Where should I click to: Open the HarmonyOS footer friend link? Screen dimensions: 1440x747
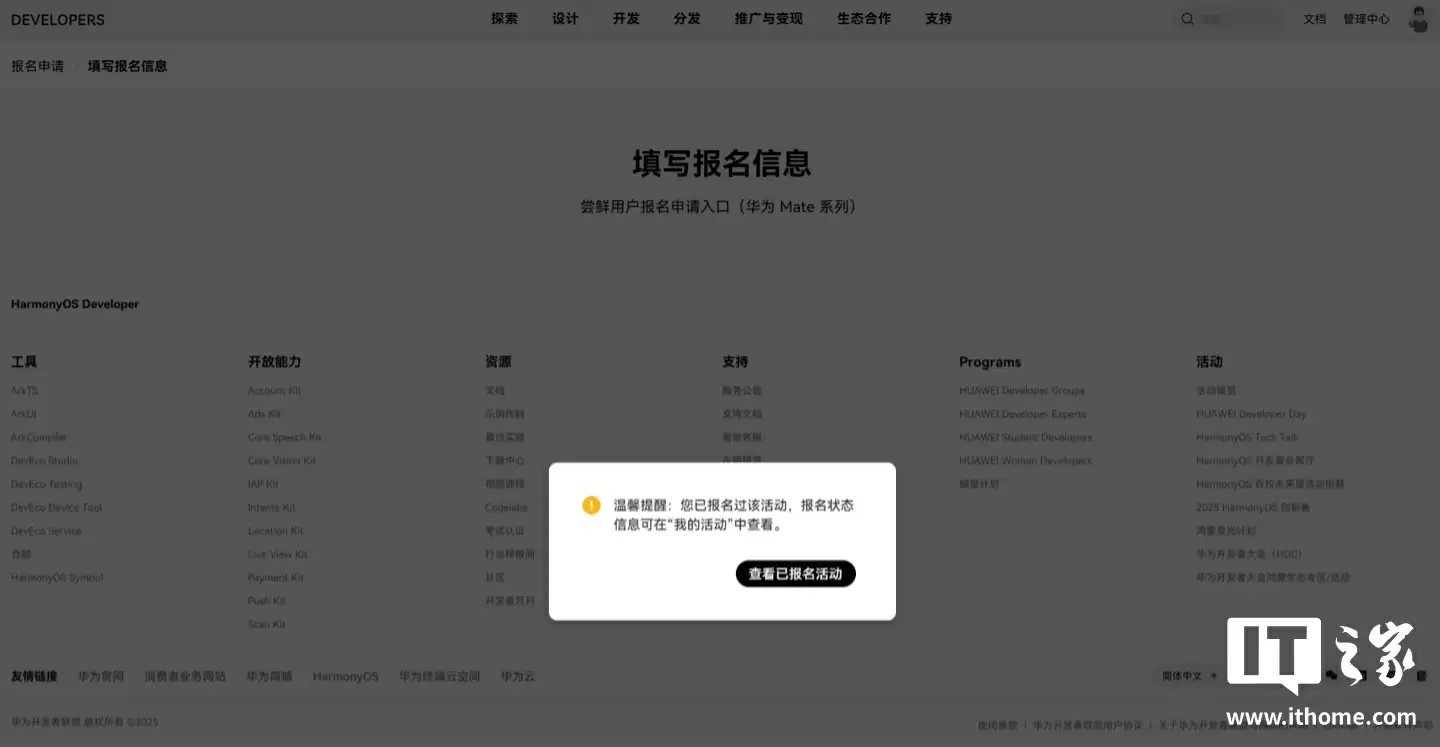point(345,675)
